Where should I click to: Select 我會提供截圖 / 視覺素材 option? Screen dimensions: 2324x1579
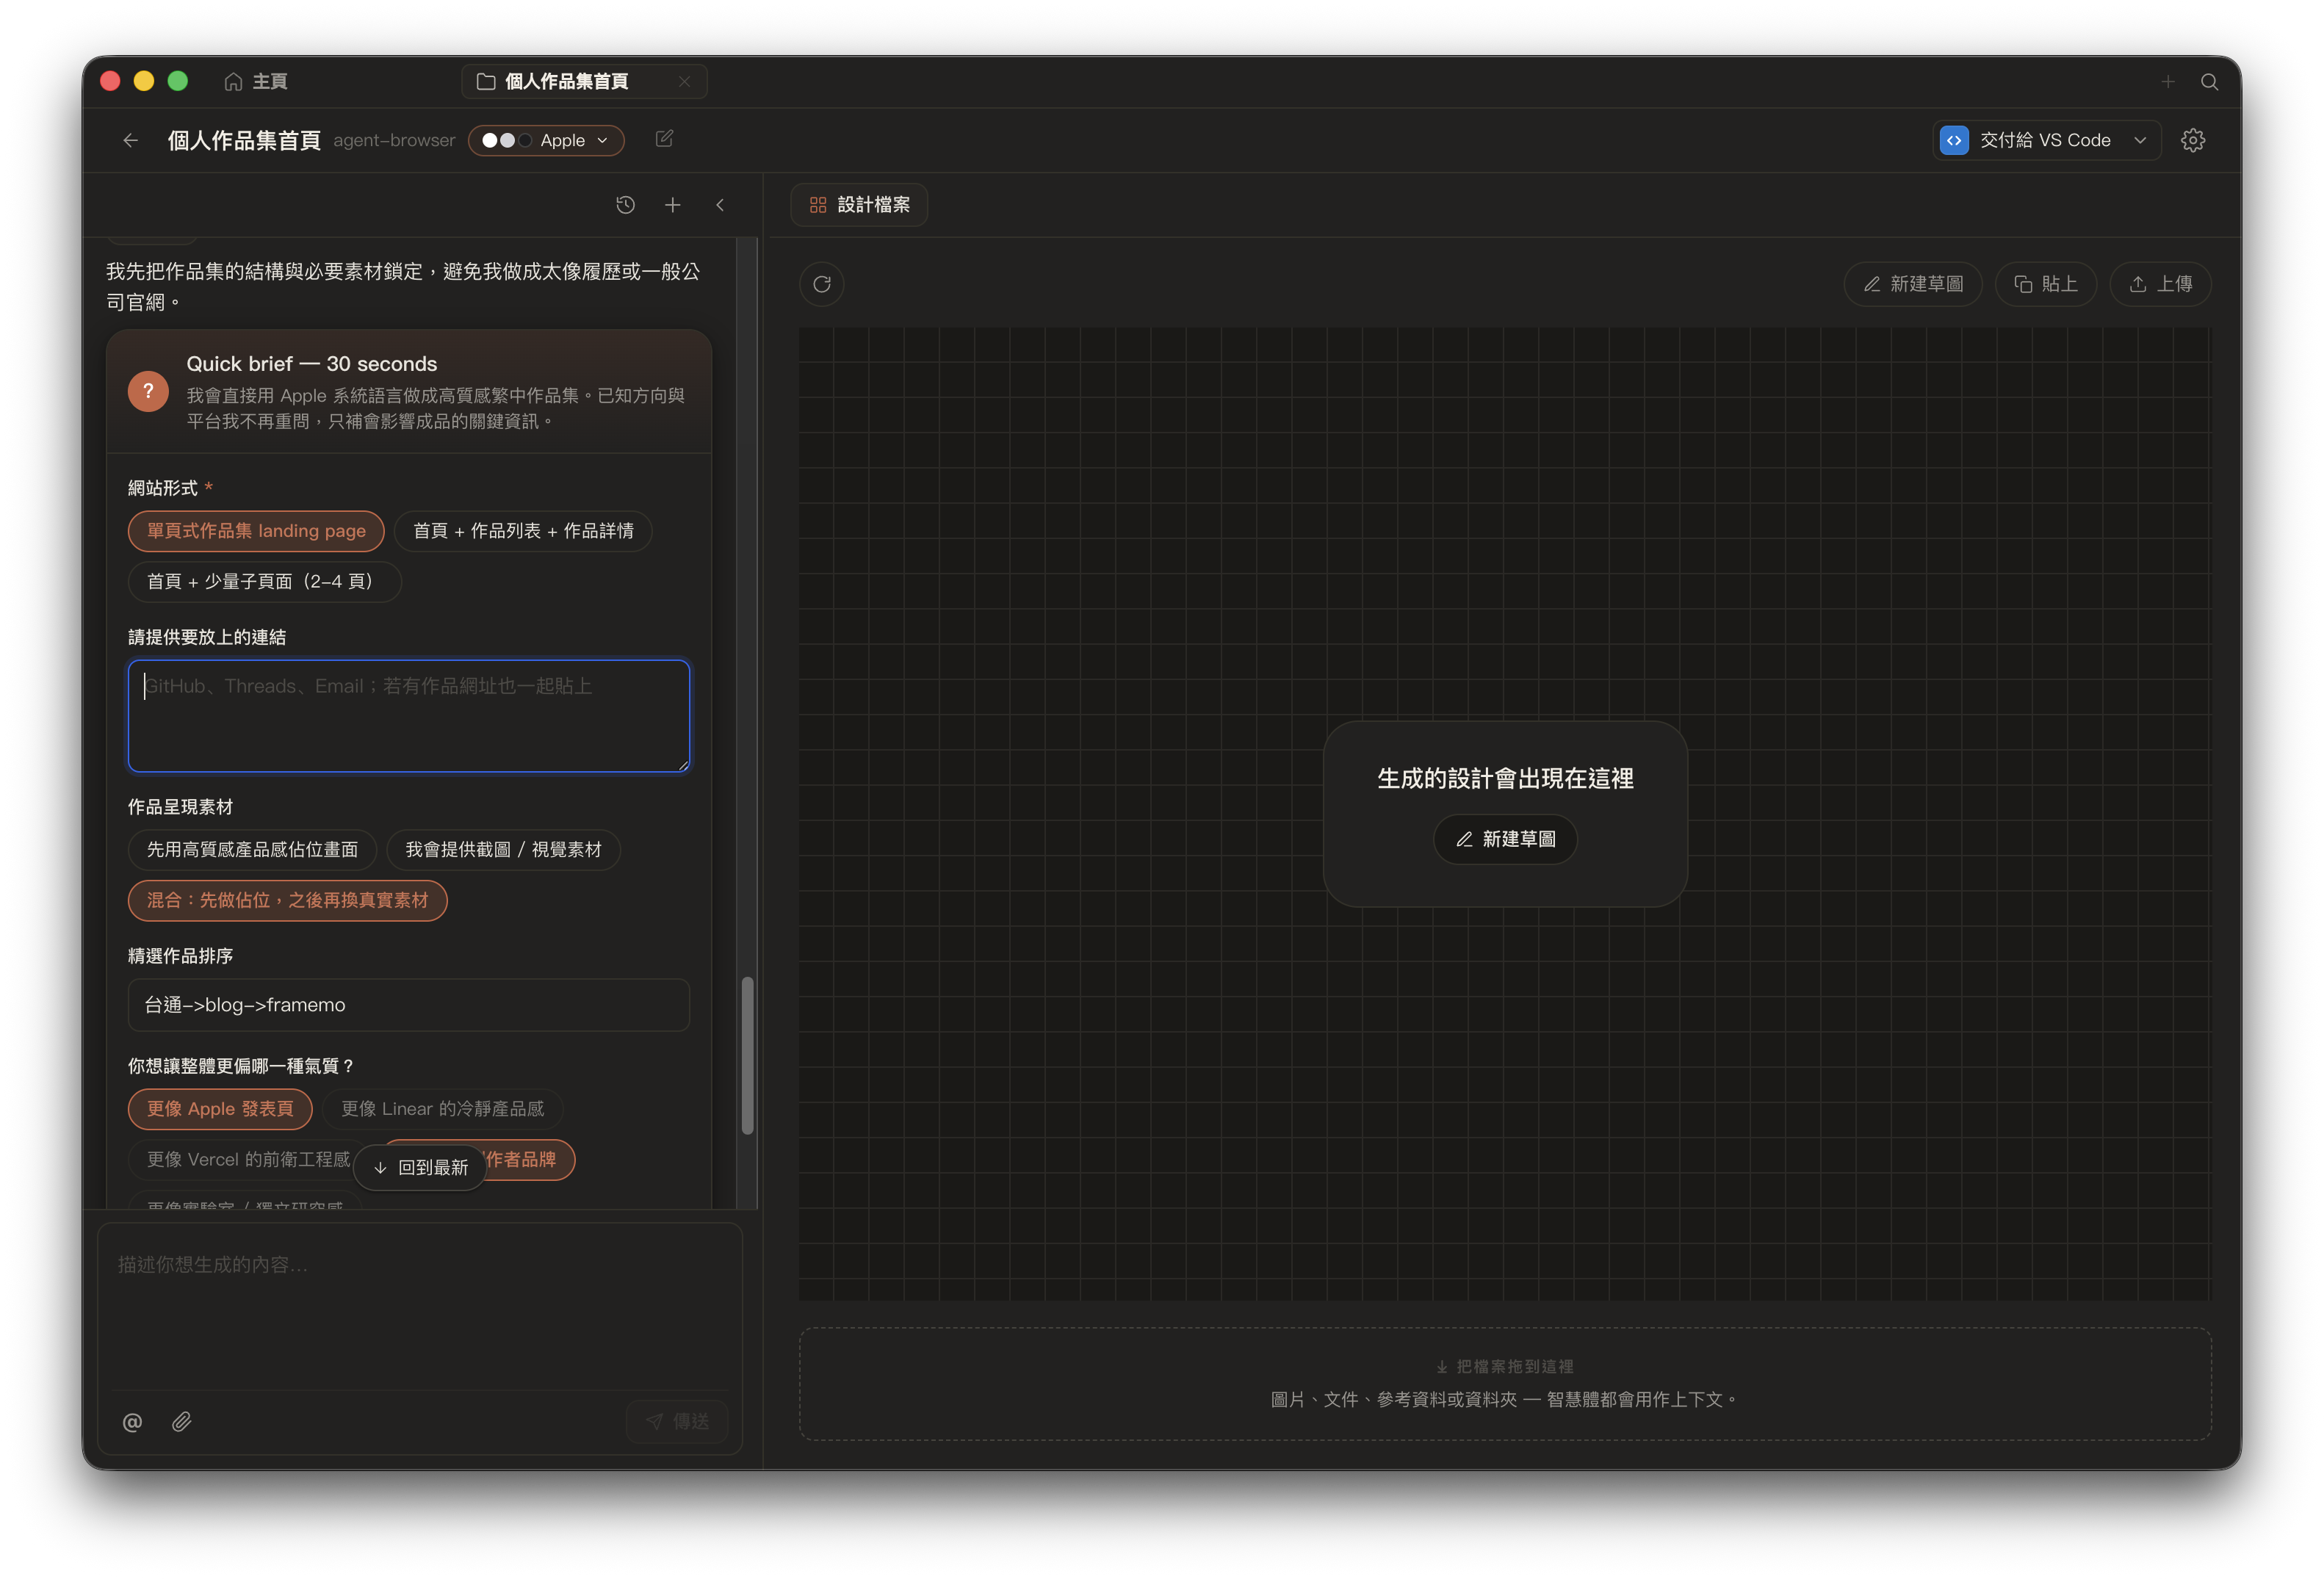(x=503, y=850)
